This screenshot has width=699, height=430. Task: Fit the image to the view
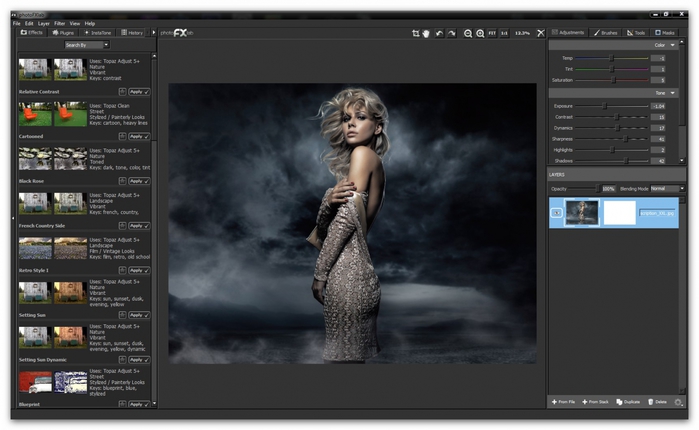pyautogui.click(x=492, y=33)
